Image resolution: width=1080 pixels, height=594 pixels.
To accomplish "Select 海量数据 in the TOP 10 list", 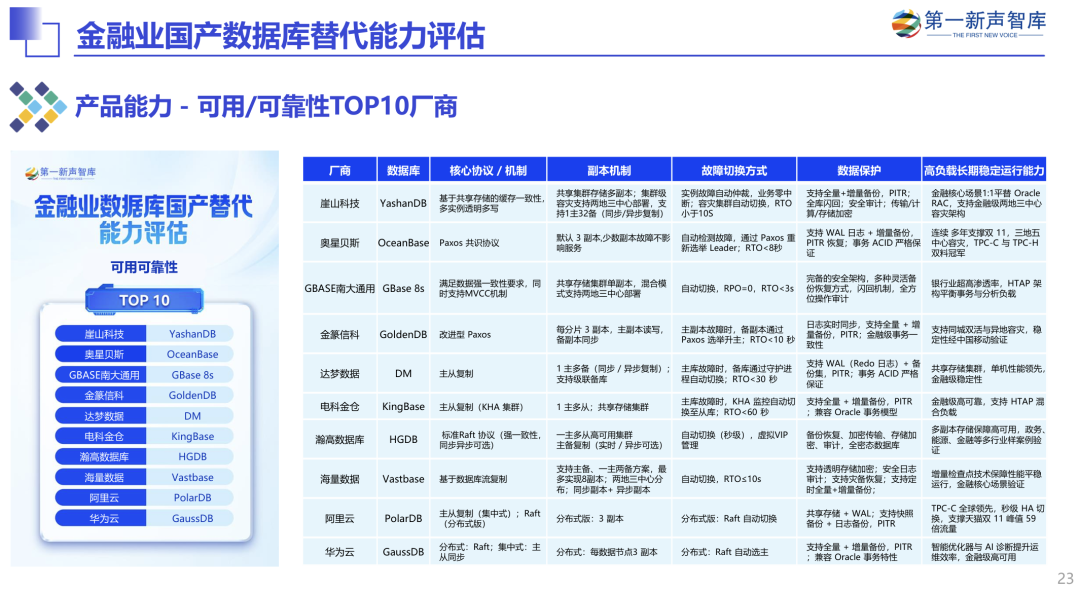I will tap(101, 477).
